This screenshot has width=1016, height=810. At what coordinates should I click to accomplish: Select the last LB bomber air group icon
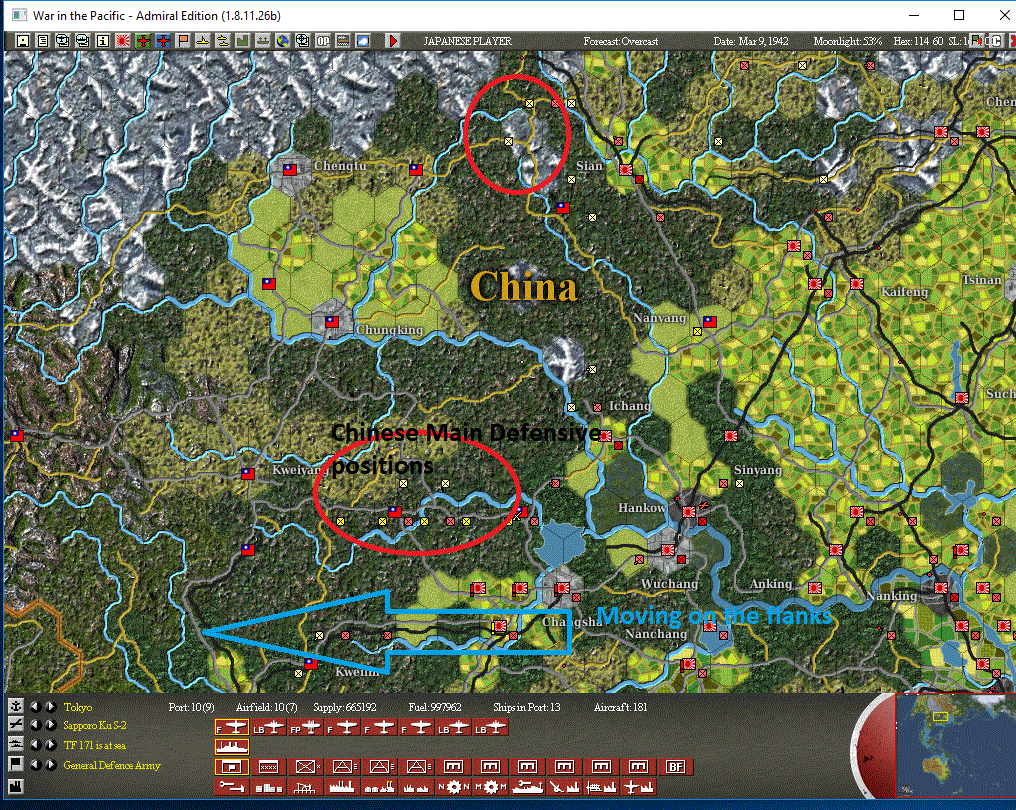click(x=491, y=728)
